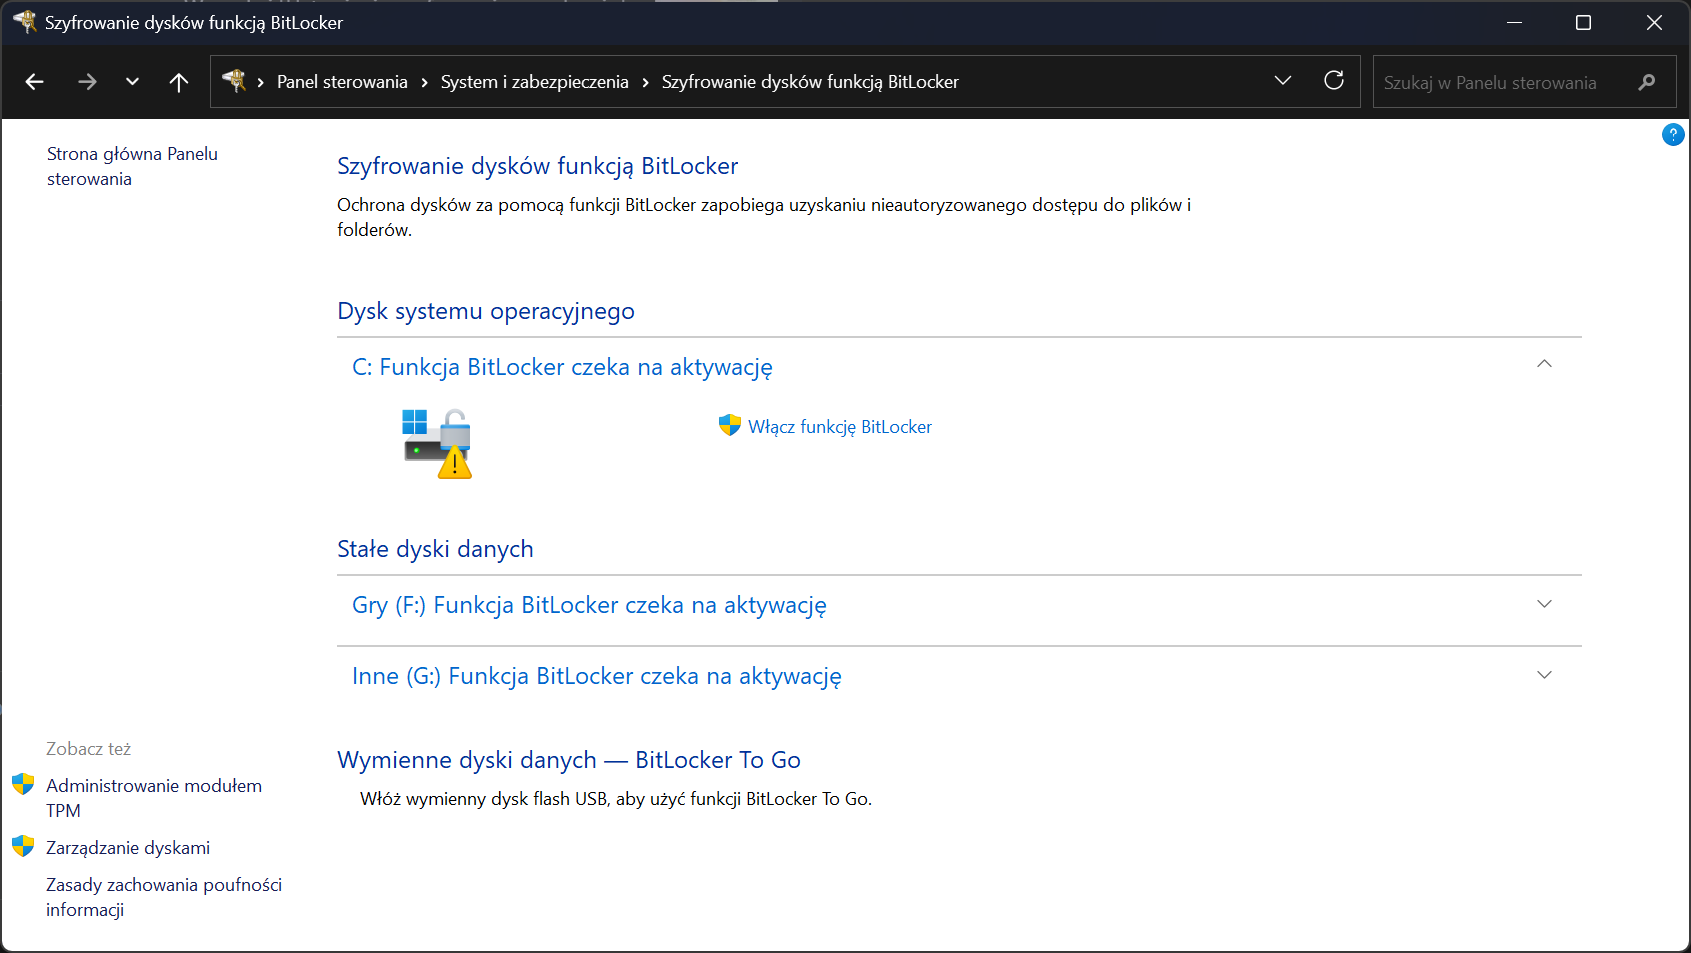Select 'Panel sterowania' breadcrumb
The height and width of the screenshot is (953, 1691).
point(342,82)
